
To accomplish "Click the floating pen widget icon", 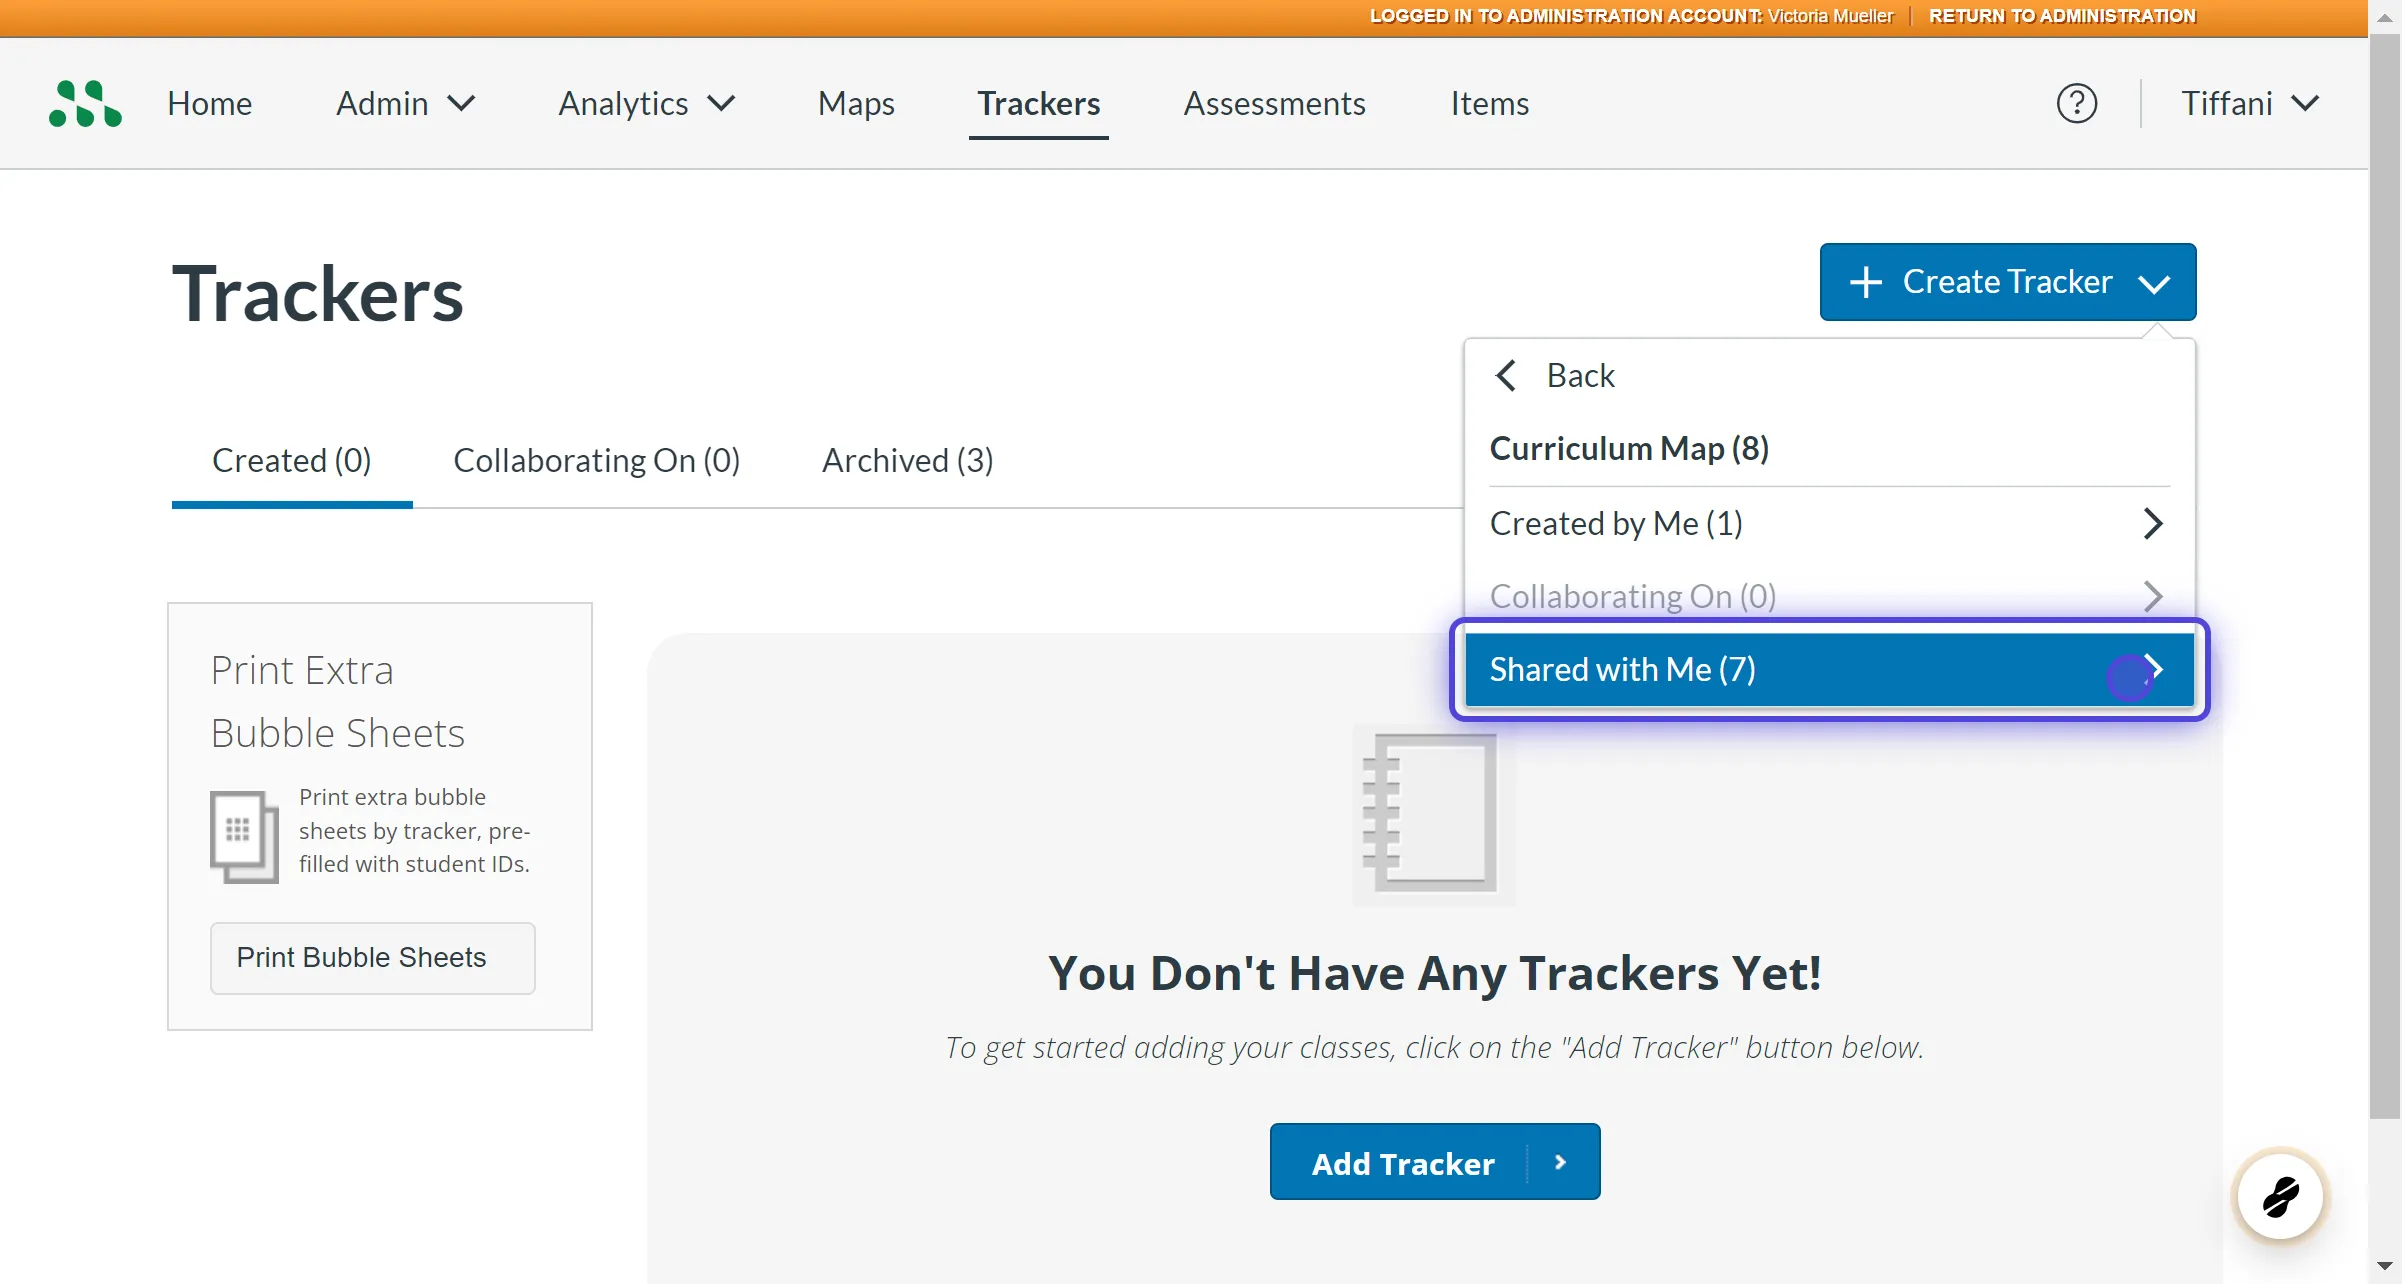I will [x=2281, y=1196].
